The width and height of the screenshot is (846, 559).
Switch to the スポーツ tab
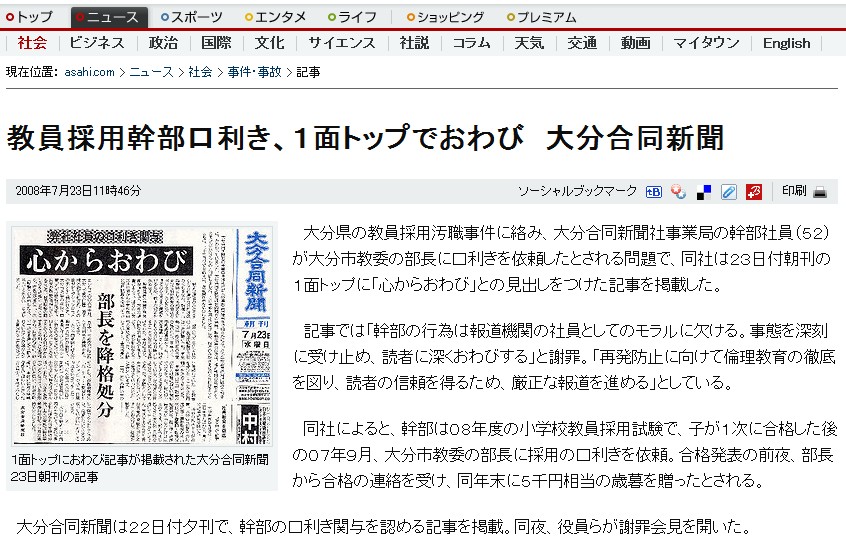192,17
